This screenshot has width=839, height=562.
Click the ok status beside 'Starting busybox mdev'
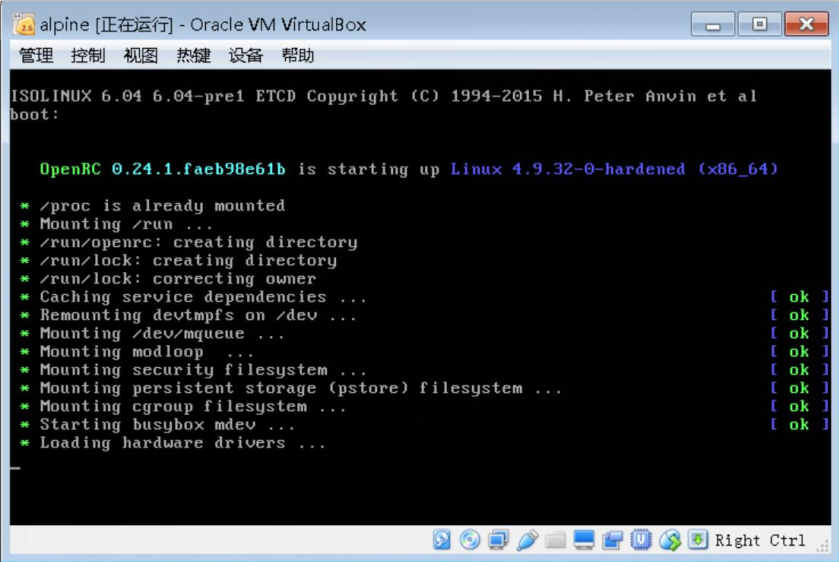[799, 424]
